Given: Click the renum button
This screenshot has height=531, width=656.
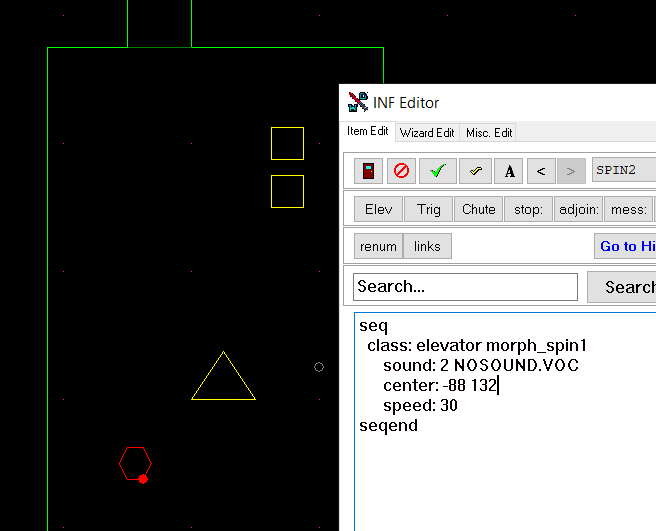Looking at the screenshot, I should tap(378, 246).
